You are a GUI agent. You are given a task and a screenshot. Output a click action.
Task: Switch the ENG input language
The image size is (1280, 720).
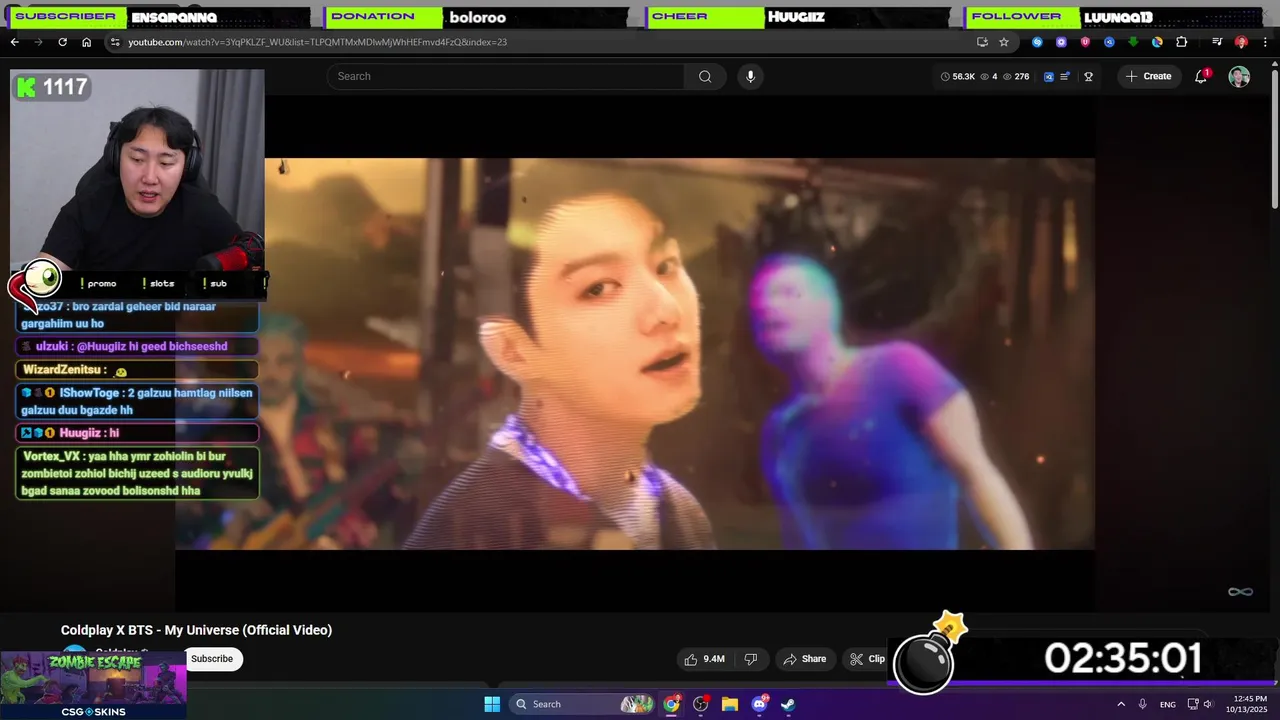1168,704
